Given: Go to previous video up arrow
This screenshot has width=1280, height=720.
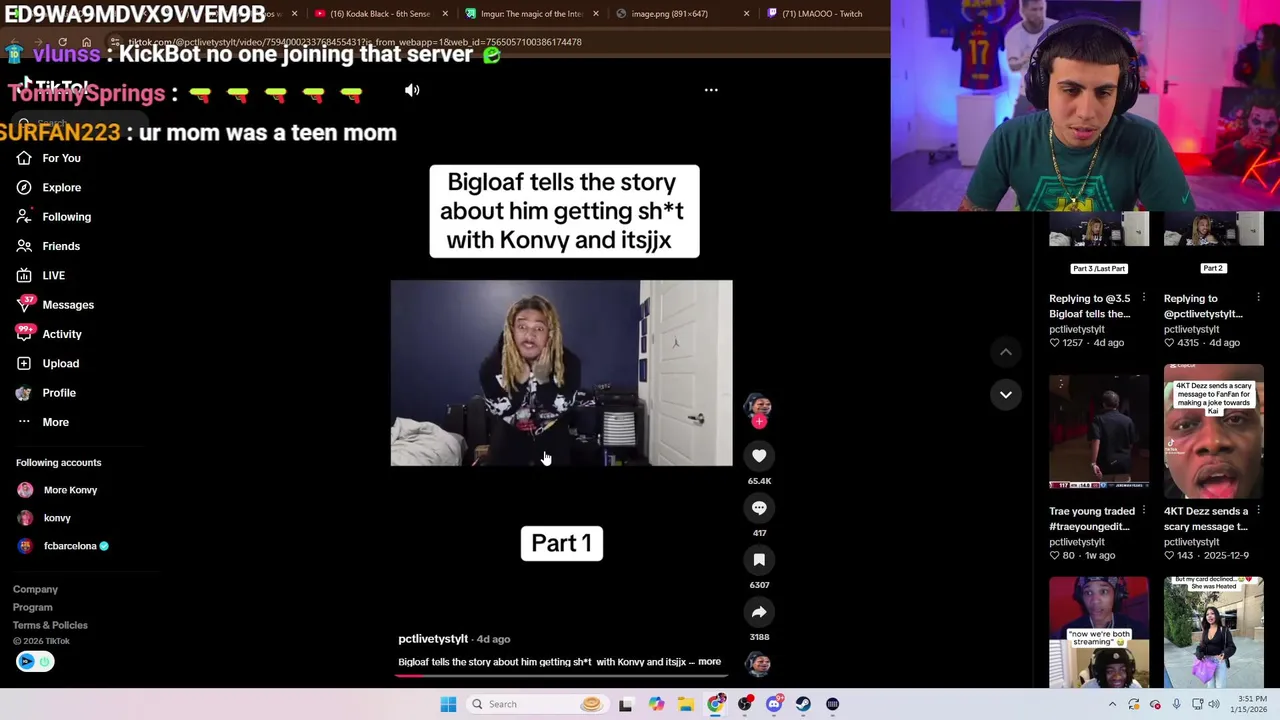Looking at the screenshot, I should click(1006, 352).
